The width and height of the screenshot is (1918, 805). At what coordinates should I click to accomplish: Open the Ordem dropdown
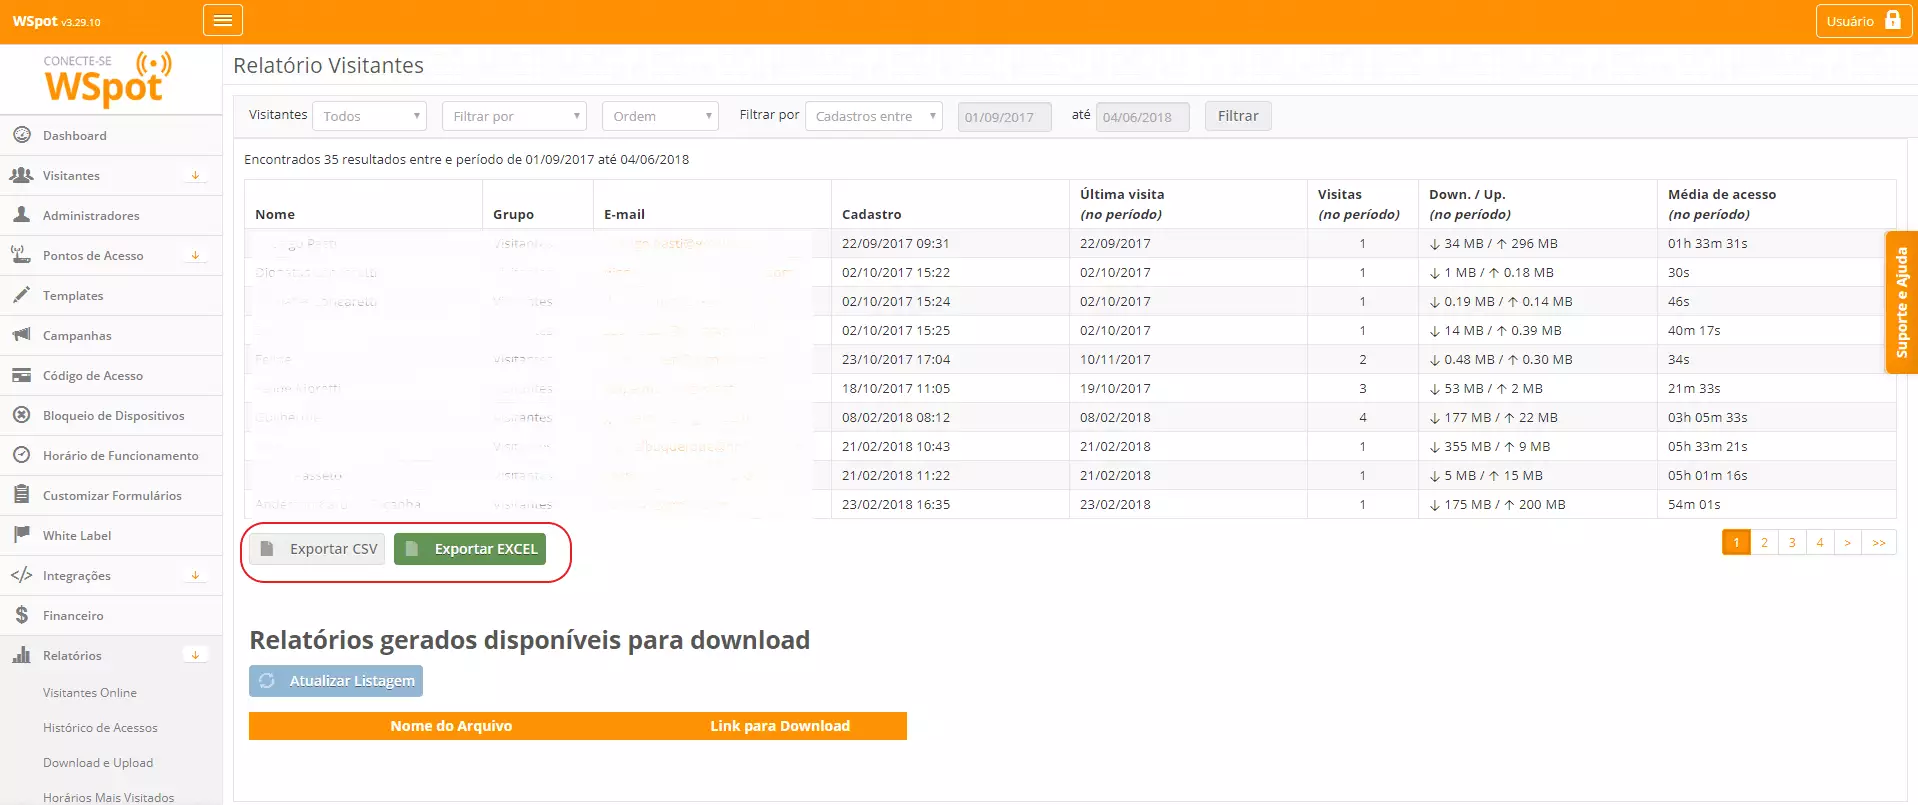660,116
